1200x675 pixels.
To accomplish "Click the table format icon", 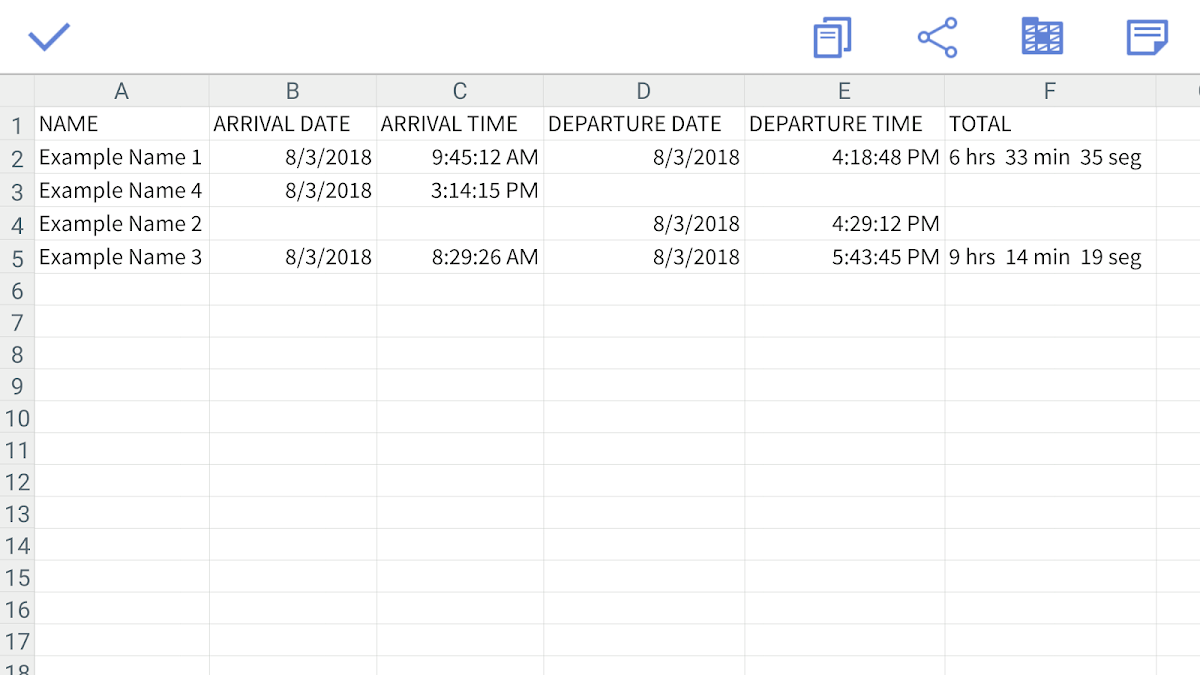I will tap(1042, 38).
